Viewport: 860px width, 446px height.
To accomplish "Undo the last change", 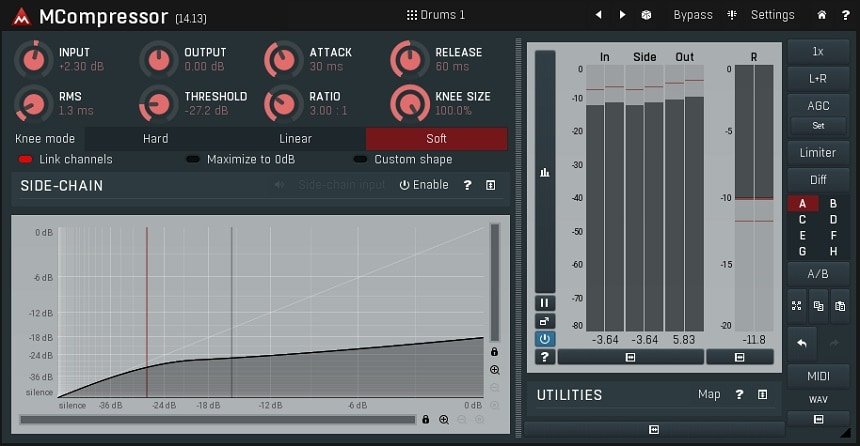I will click(x=802, y=344).
